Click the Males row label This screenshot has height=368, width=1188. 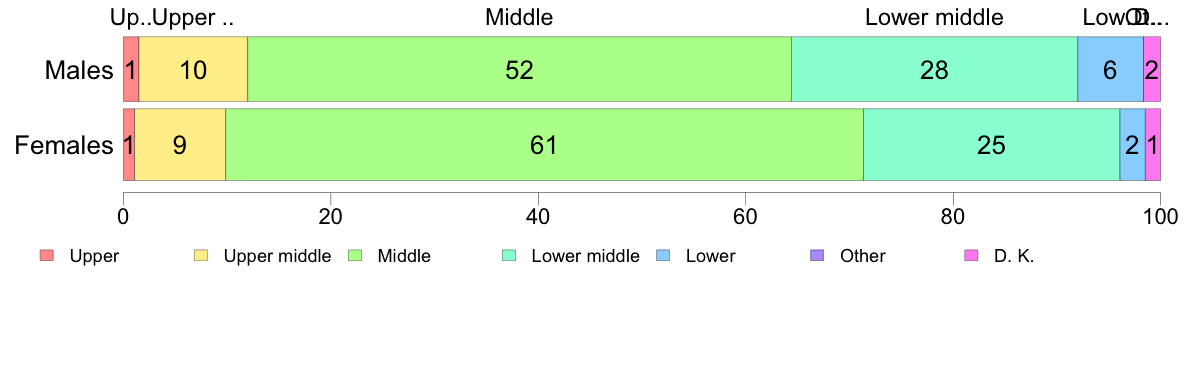(79, 70)
